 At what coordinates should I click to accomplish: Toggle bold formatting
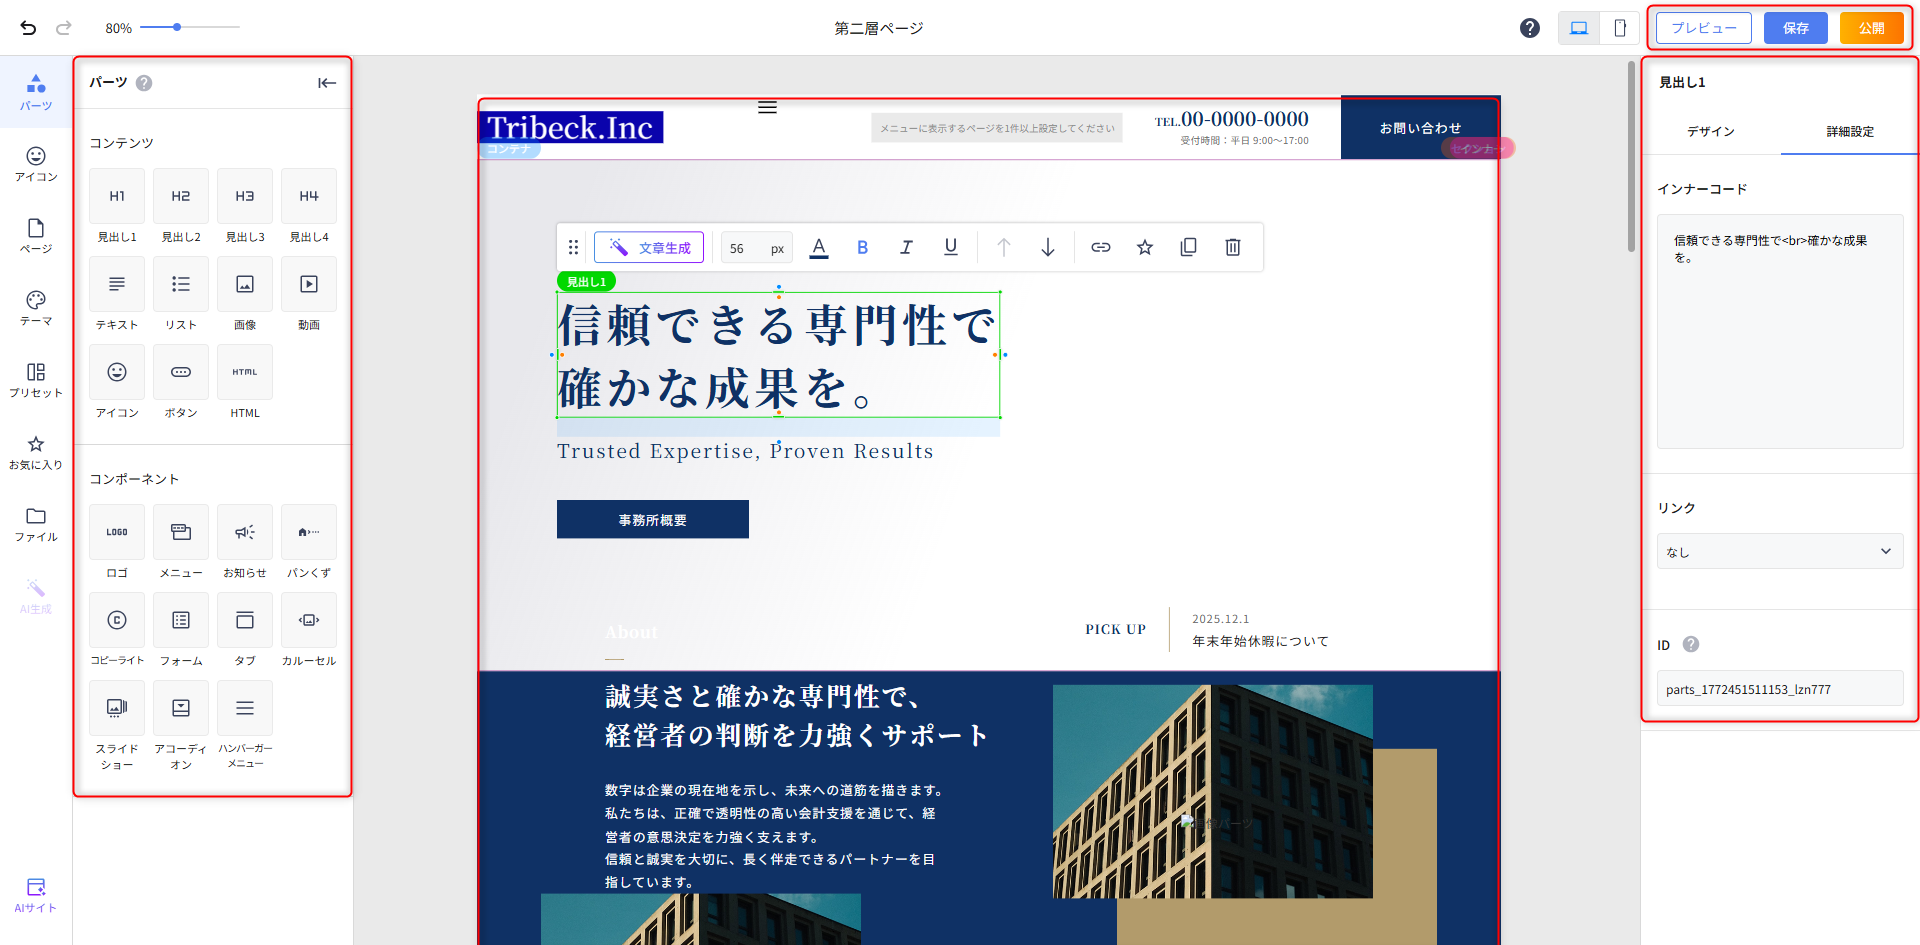(862, 247)
